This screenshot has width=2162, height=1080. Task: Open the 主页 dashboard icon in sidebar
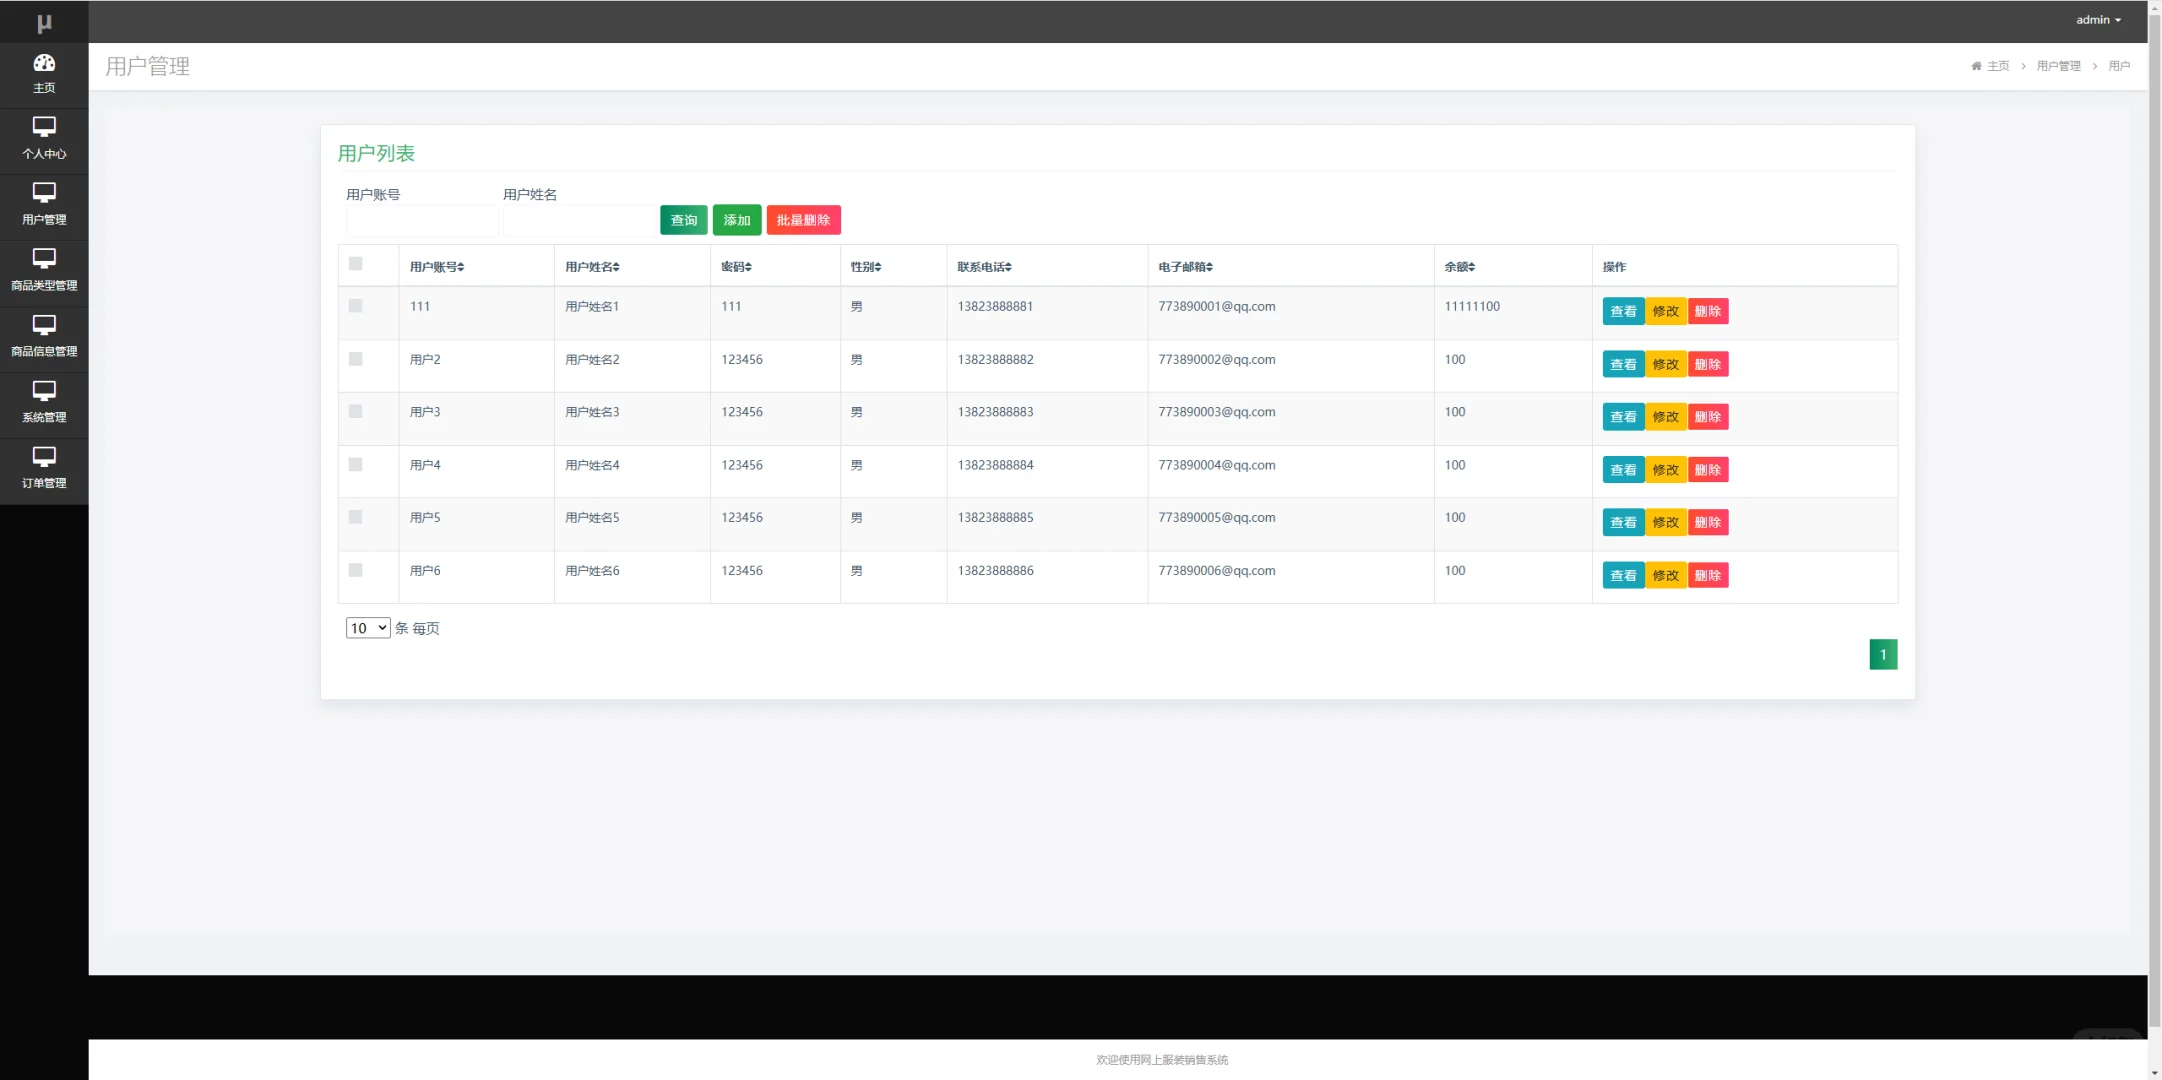44,63
